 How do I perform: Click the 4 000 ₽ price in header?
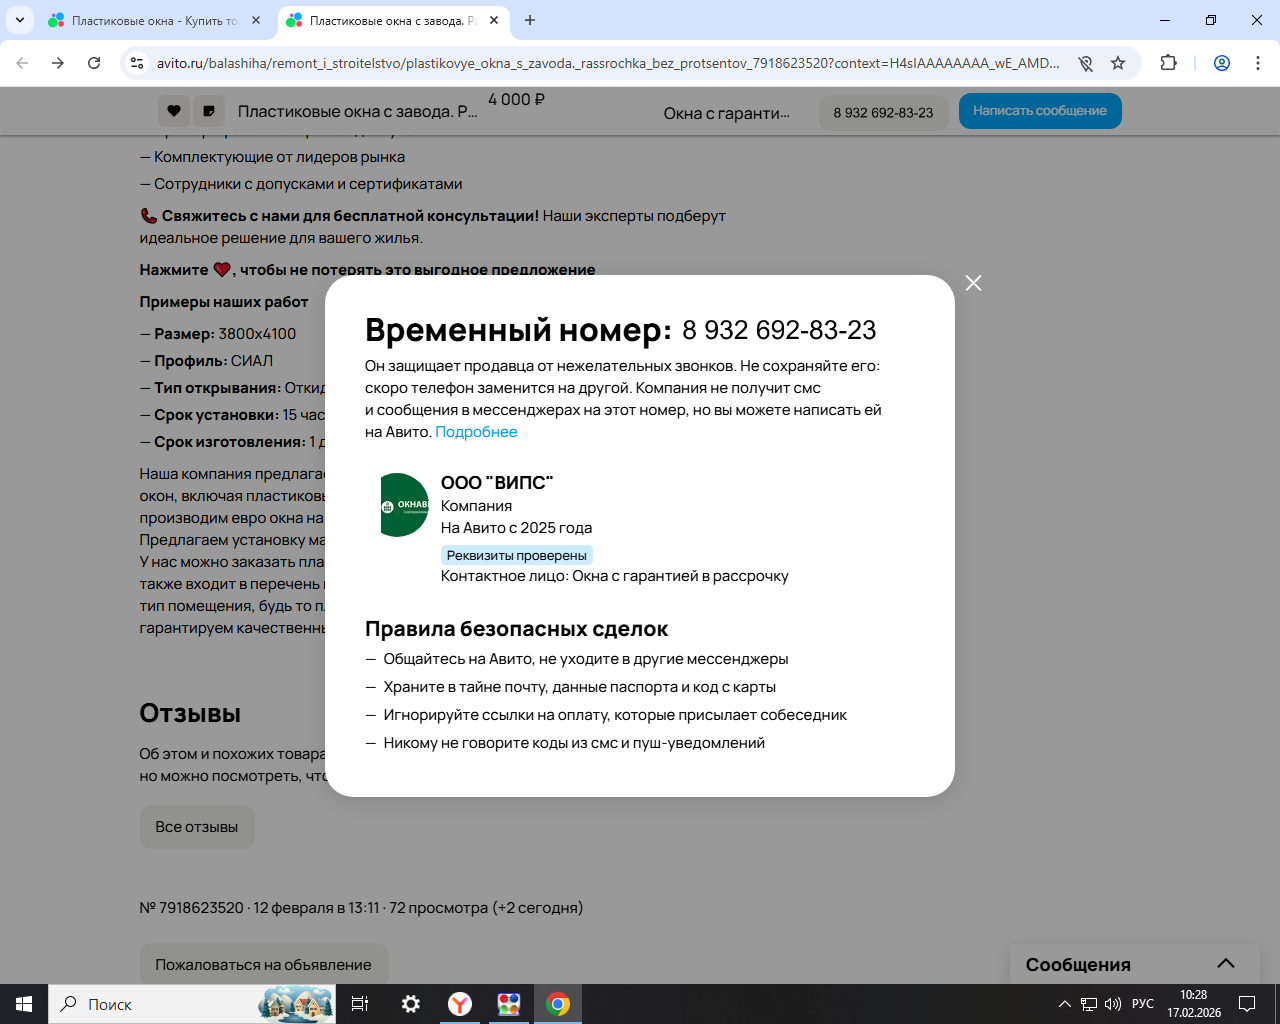coord(516,100)
